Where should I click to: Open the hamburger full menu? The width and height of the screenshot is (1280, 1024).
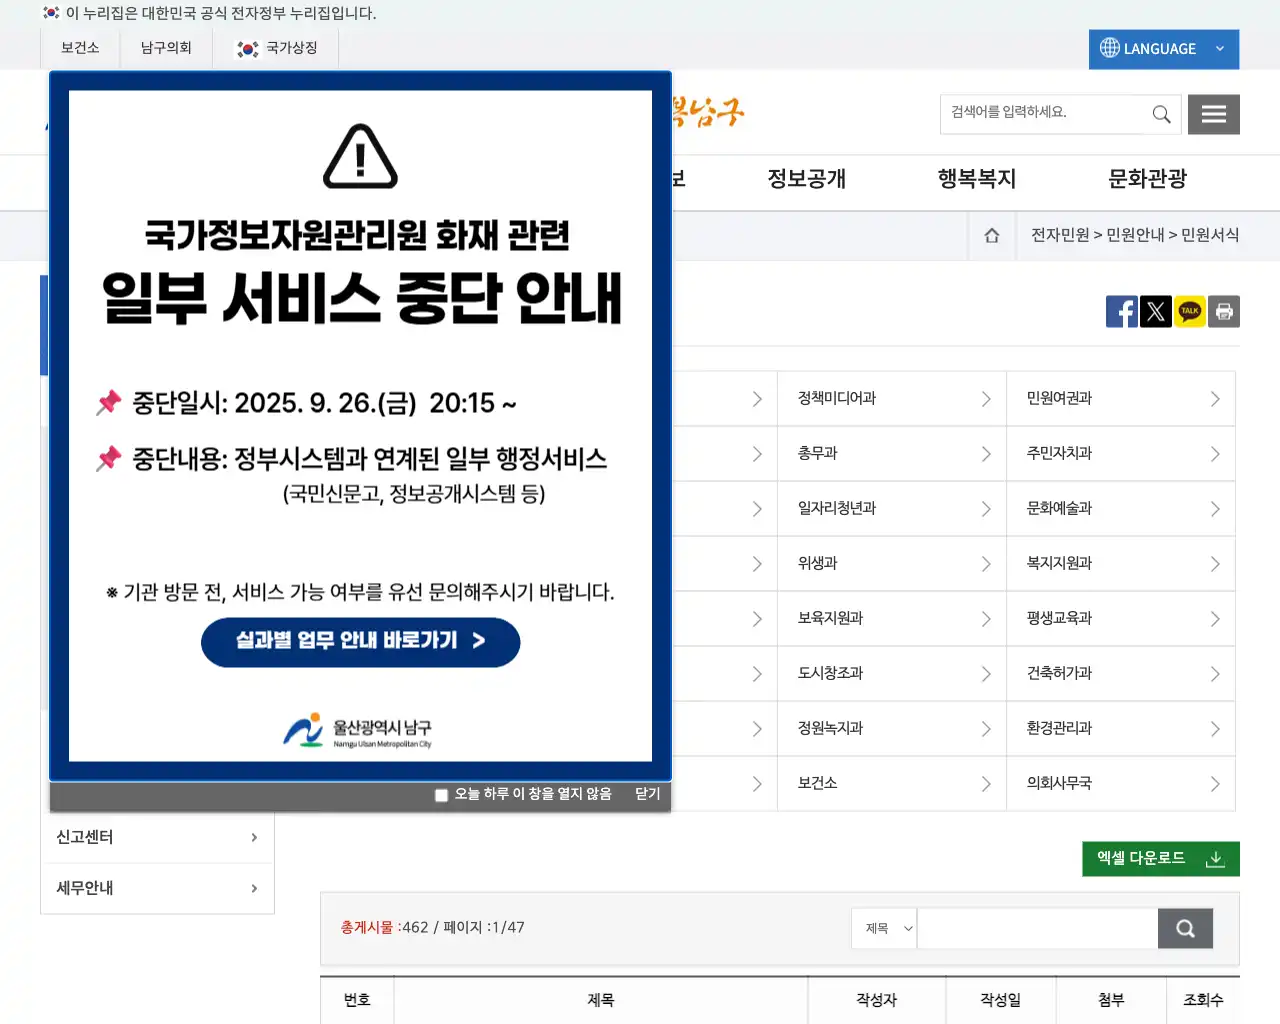[x=1214, y=114]
